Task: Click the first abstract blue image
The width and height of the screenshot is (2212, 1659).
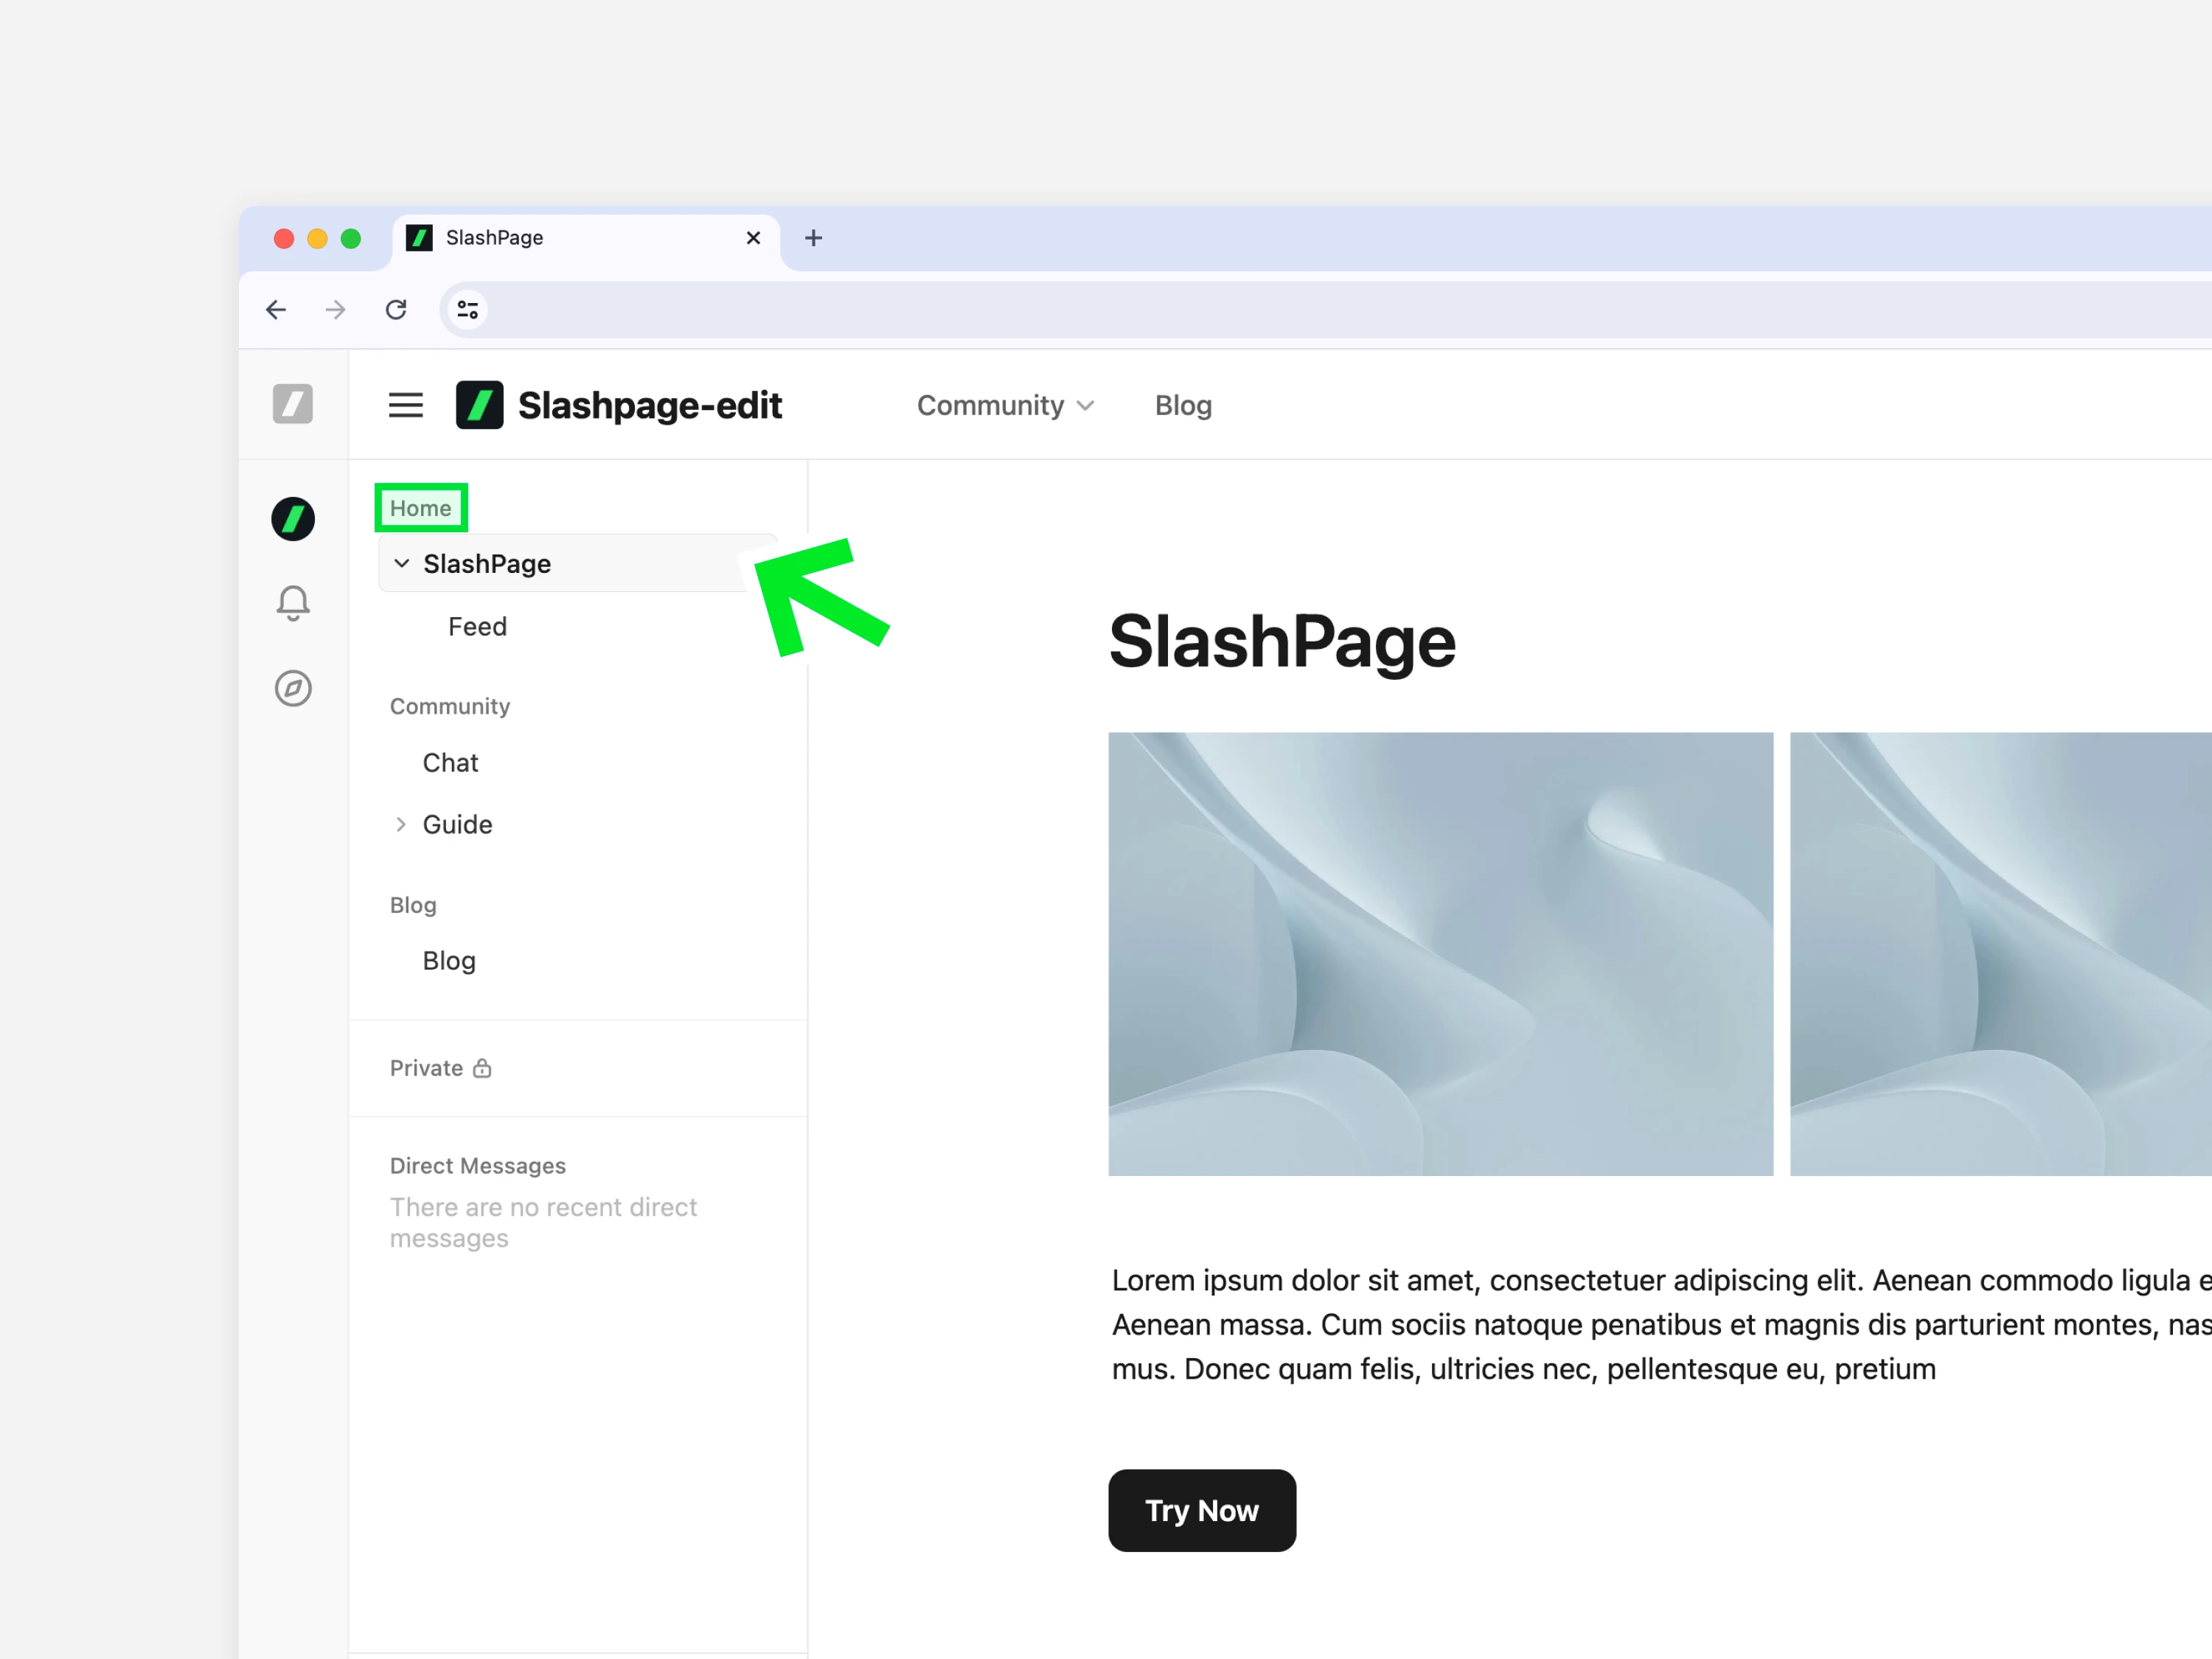Action: 1441,954
